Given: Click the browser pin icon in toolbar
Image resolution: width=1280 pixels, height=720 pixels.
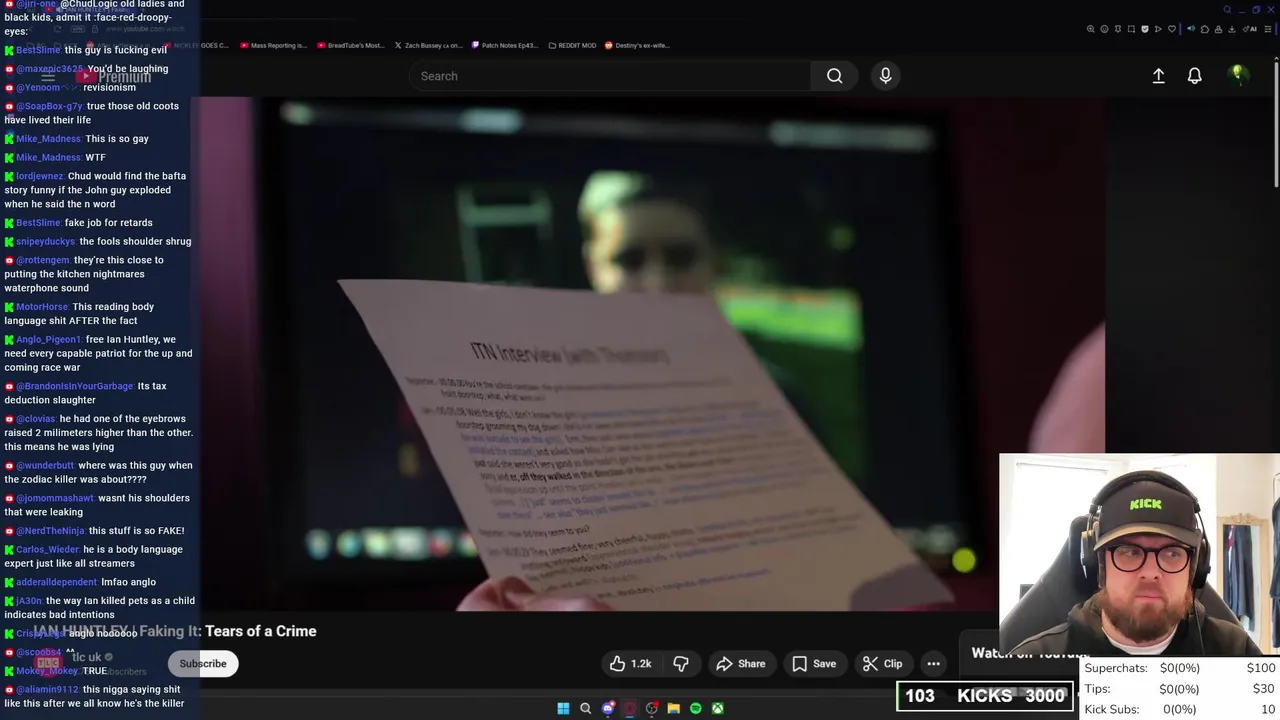Looking at the screenshot, I should click(x=1118, y=29).
